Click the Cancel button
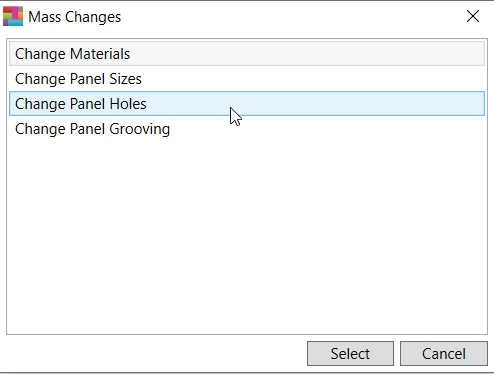The height and width of the screenshot is (374, 494). click(x=444, y=353)
